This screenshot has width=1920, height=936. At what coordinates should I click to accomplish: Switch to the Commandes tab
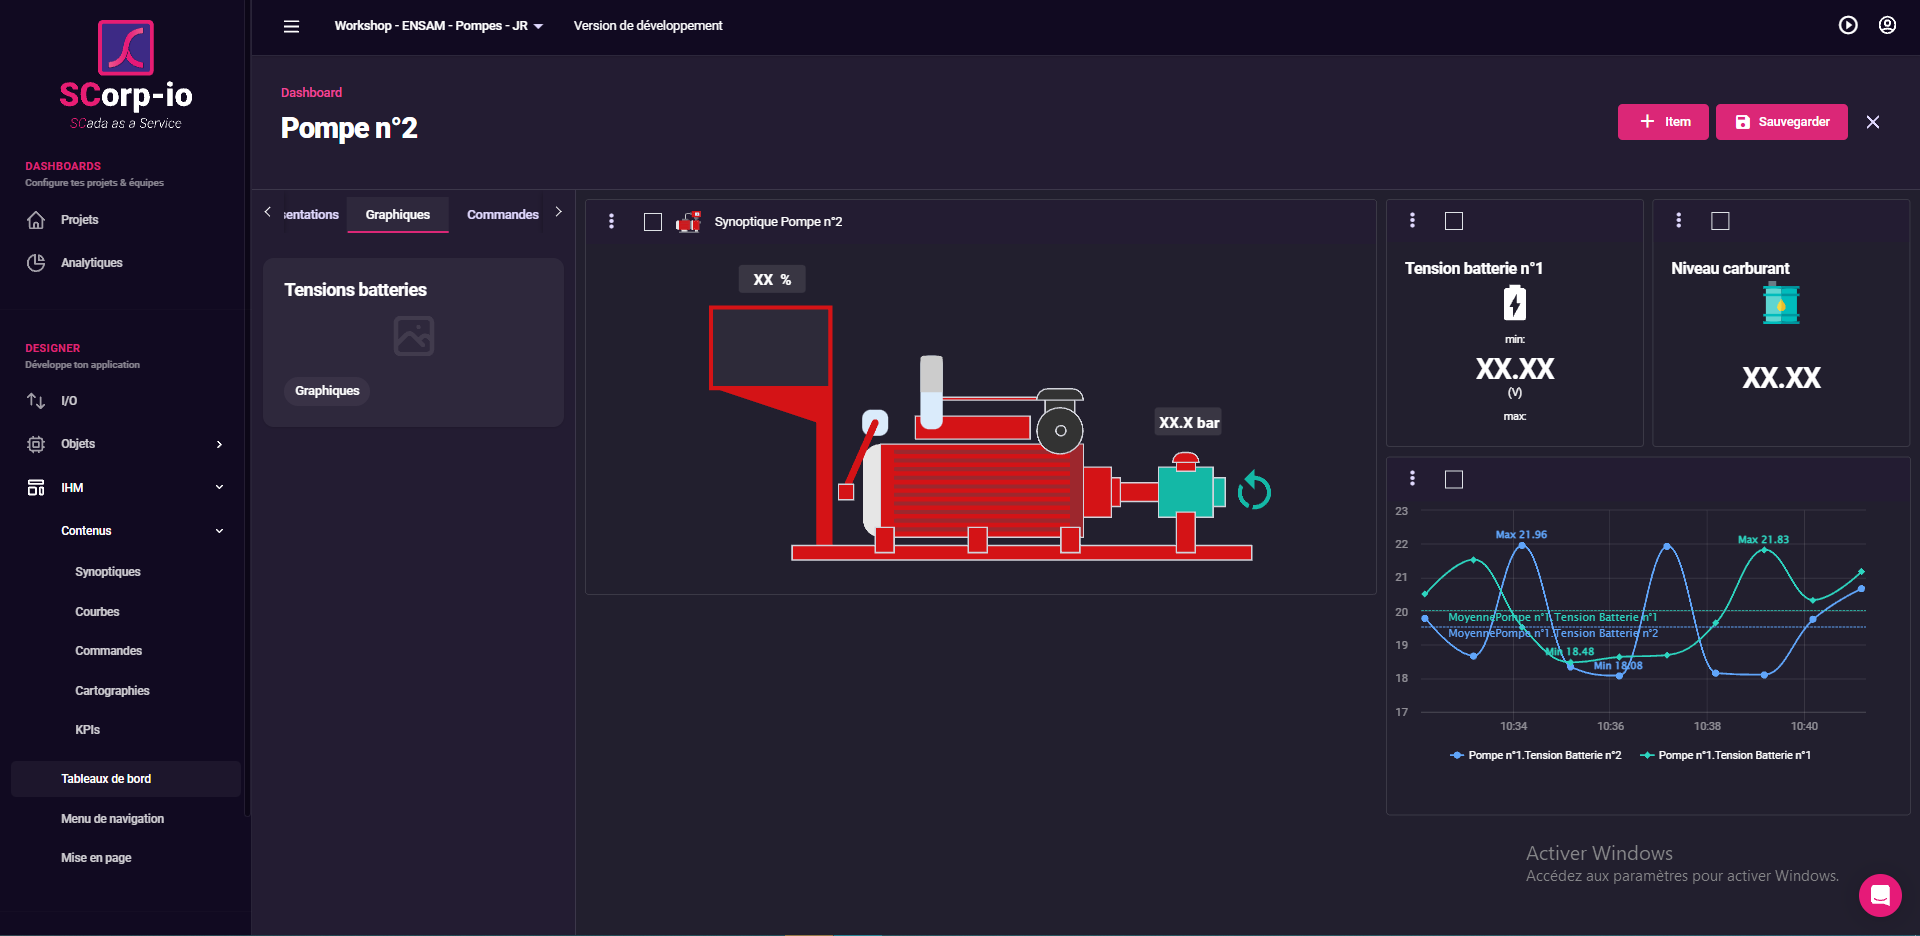(502, 215)
